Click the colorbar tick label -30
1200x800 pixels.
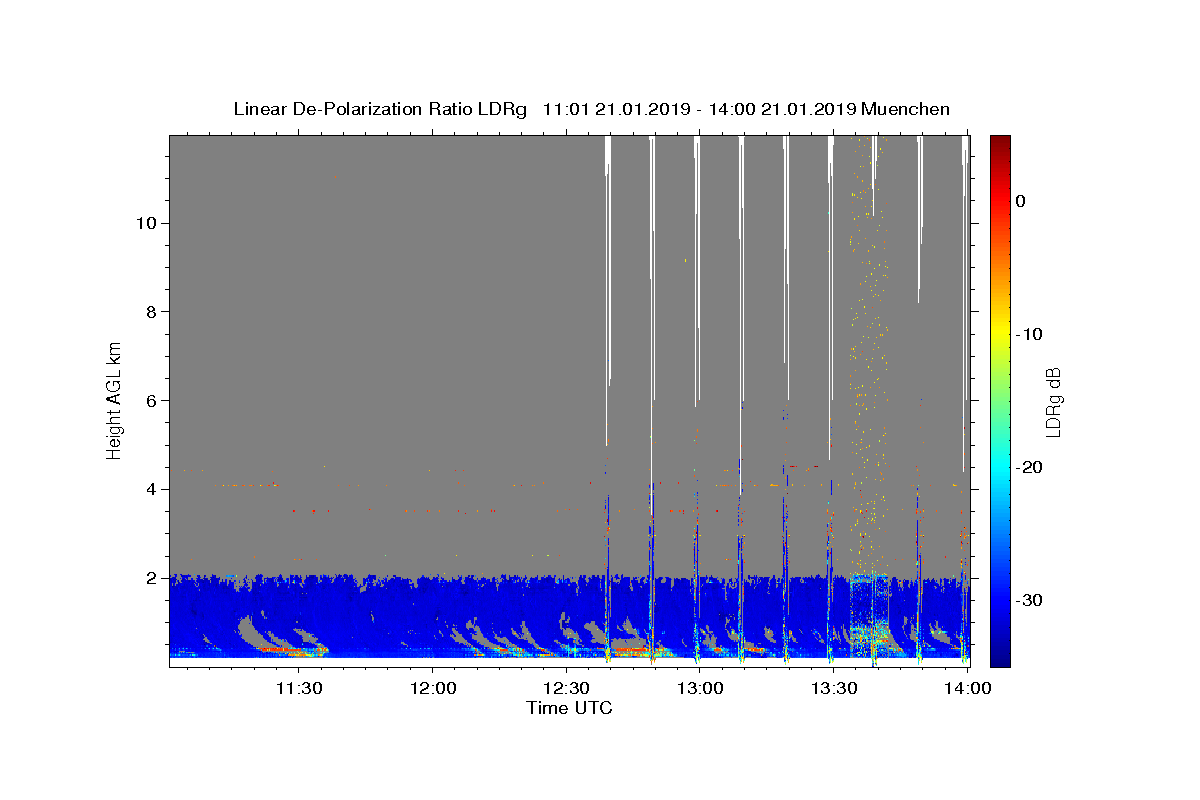(x=1031, y=600)
